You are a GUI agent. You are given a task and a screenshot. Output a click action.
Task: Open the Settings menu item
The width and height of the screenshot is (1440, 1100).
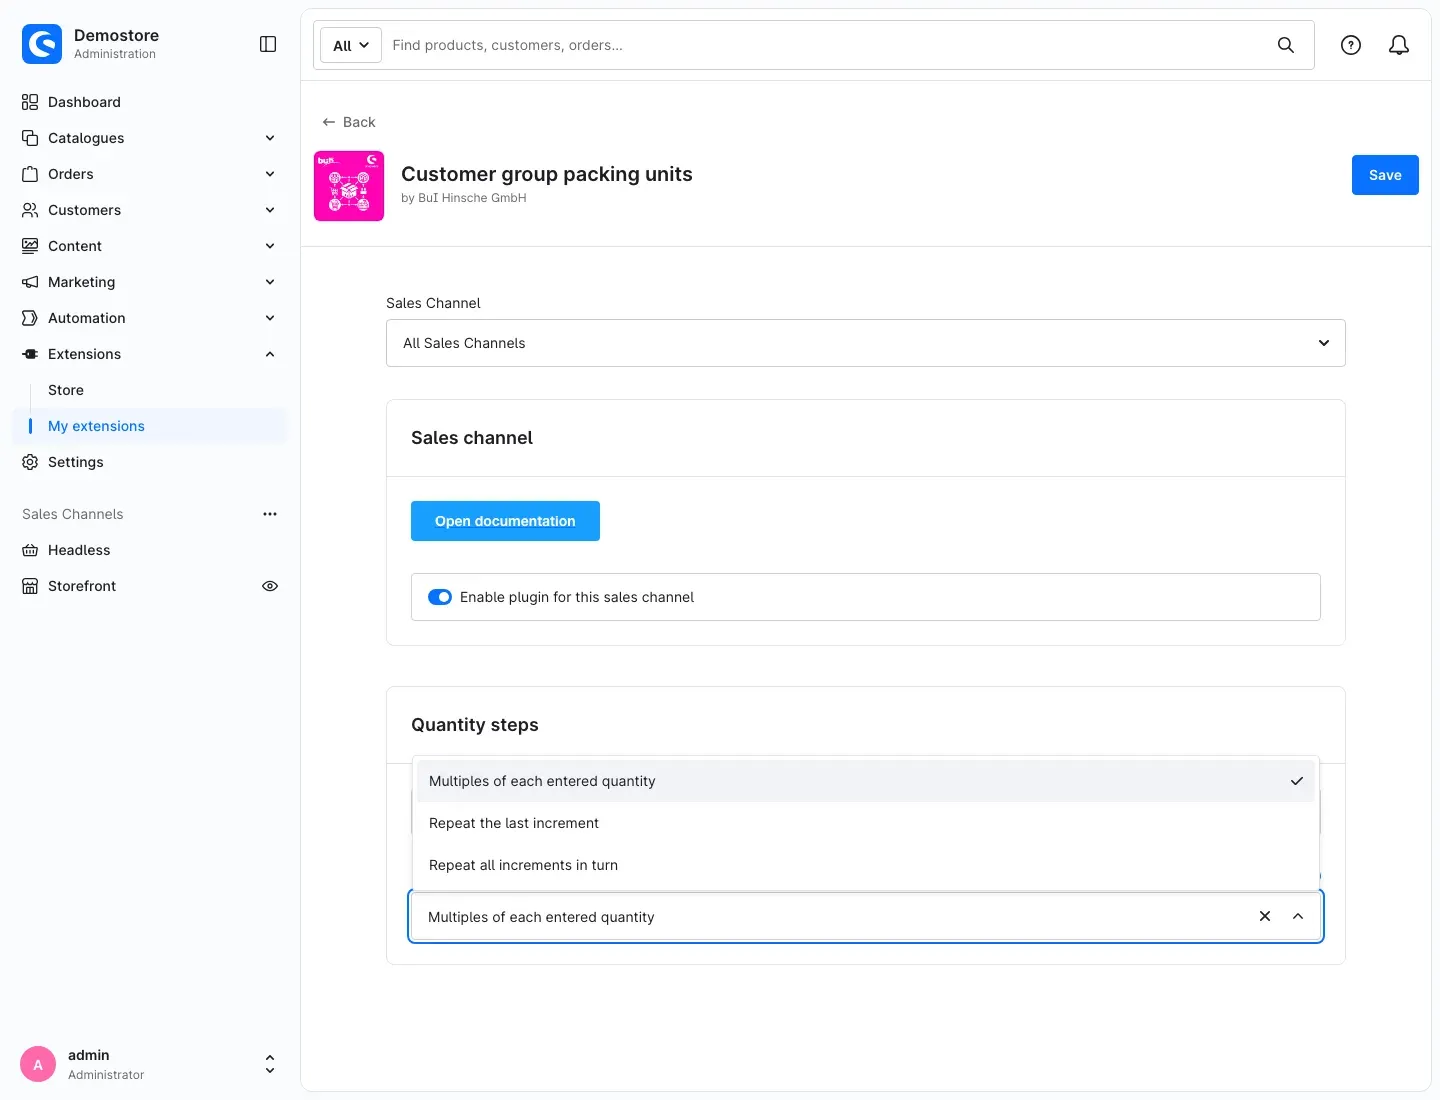(x=76, y=462)
